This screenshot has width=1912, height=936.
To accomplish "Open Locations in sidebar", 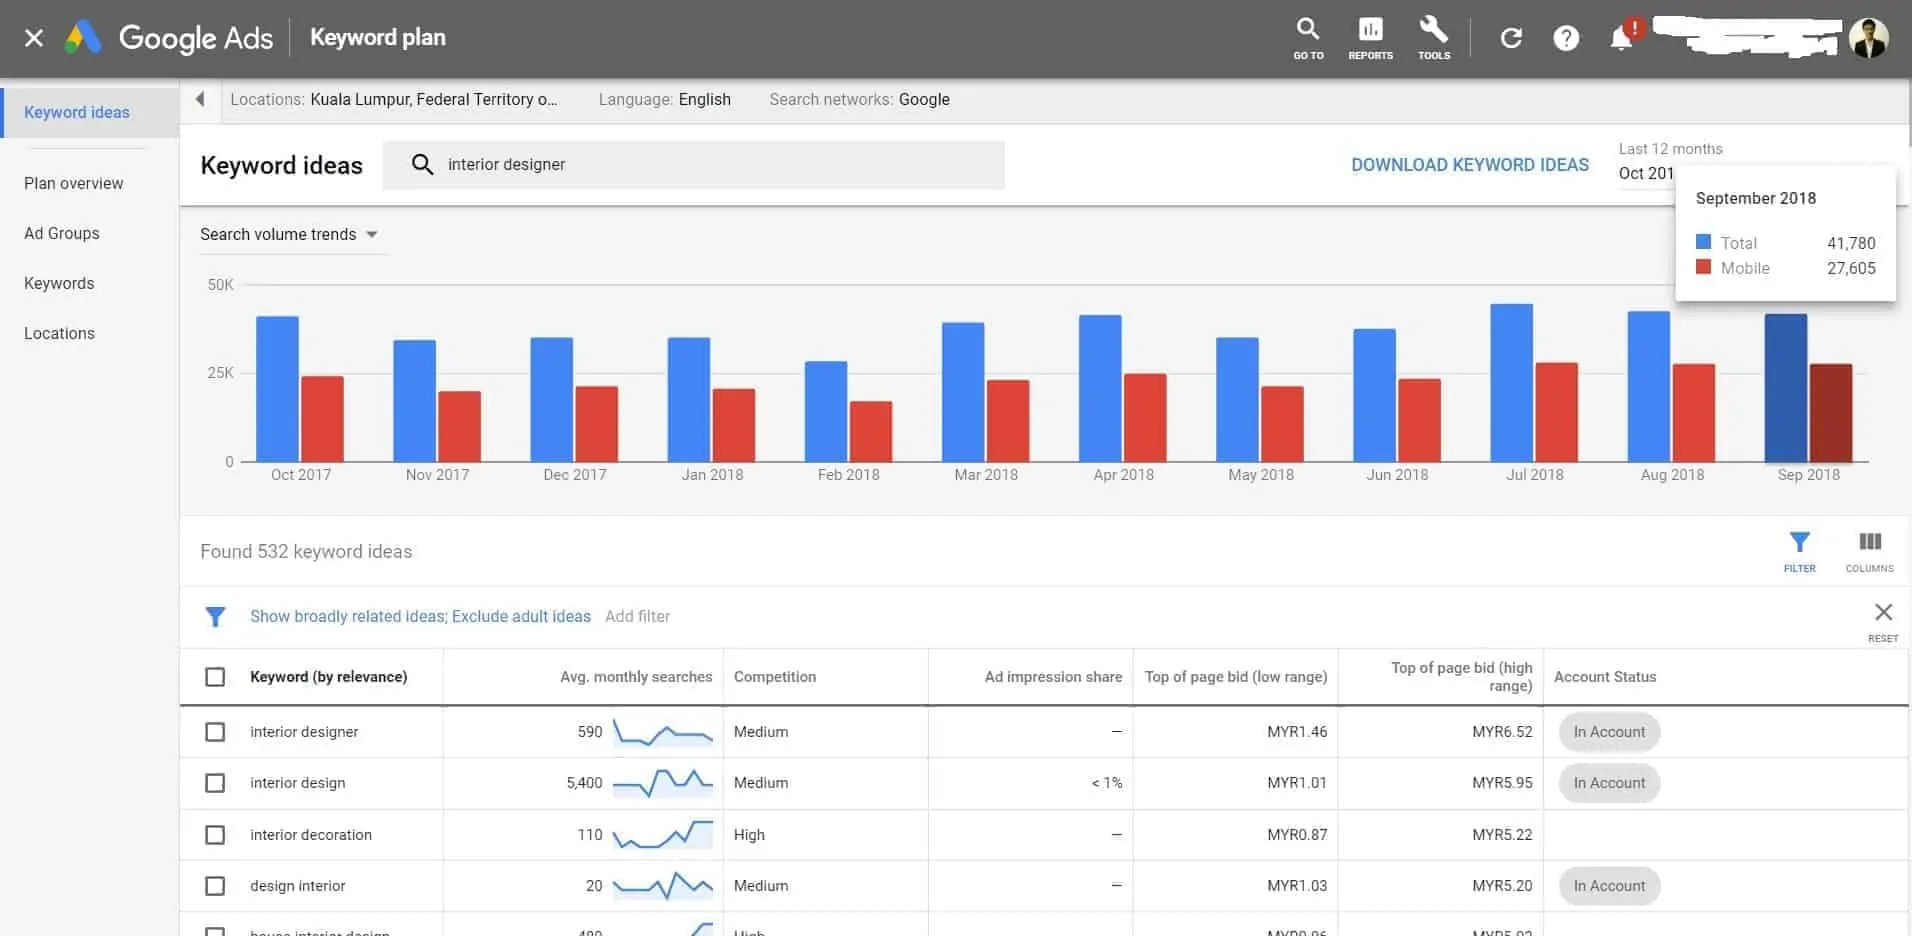I will 59,333.
